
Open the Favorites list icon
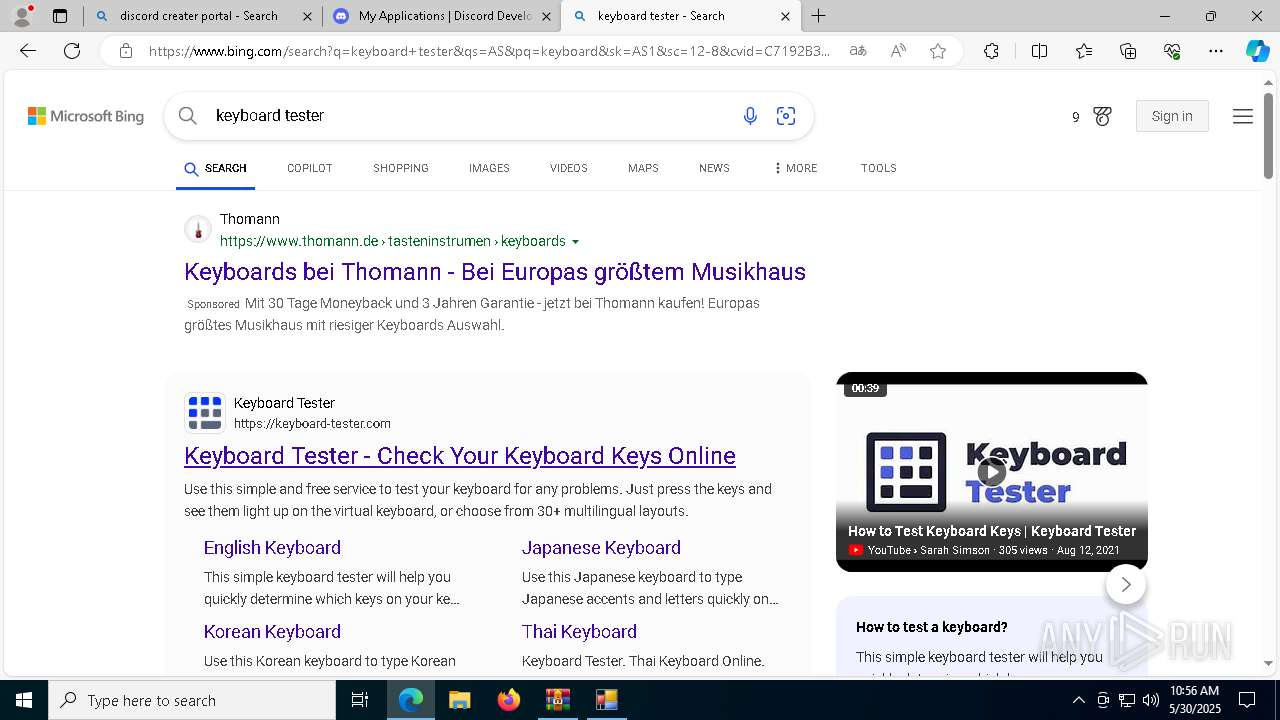coord(1084,51)
